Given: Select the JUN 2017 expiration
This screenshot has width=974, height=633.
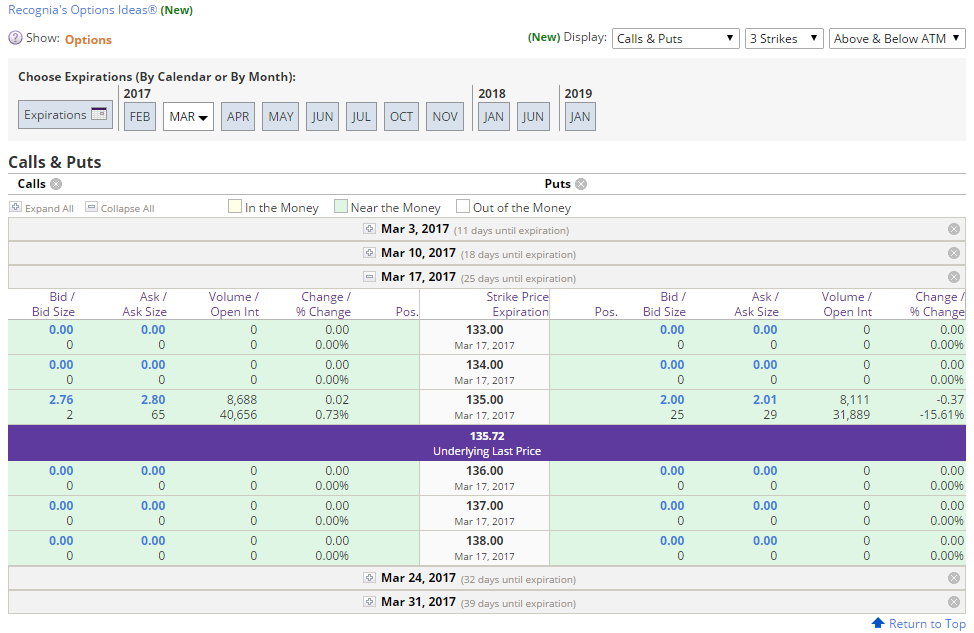Looking at the screenshot, I should tap(322, 117).
